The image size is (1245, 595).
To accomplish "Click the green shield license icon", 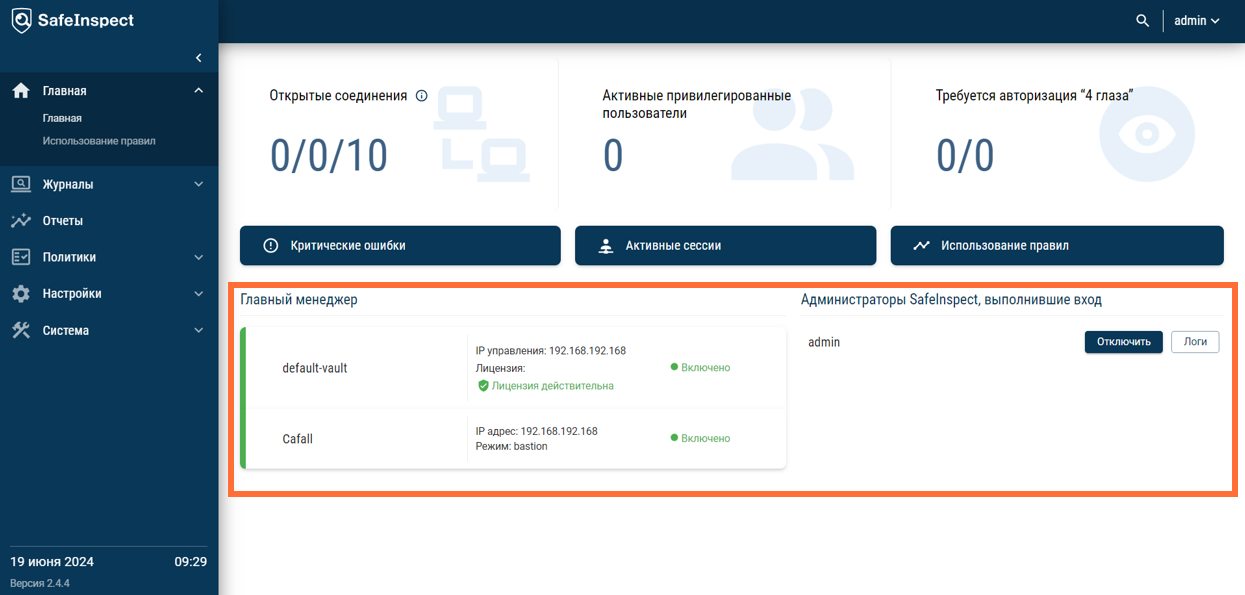I will click(483, 385).
